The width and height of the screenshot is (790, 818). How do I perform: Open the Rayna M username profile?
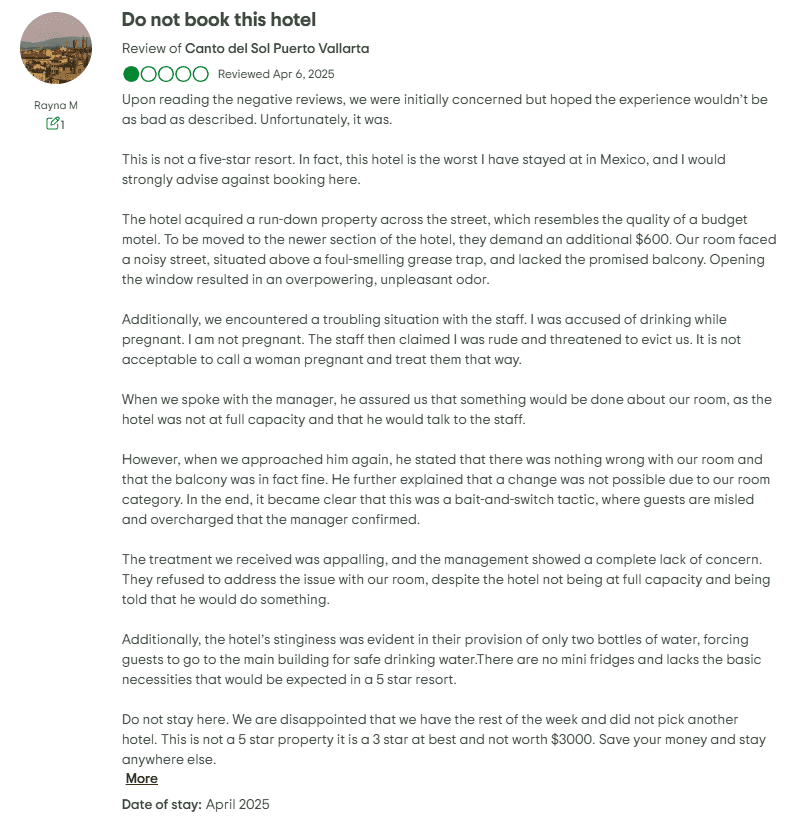pyautogui.click(x=56, y=105)
